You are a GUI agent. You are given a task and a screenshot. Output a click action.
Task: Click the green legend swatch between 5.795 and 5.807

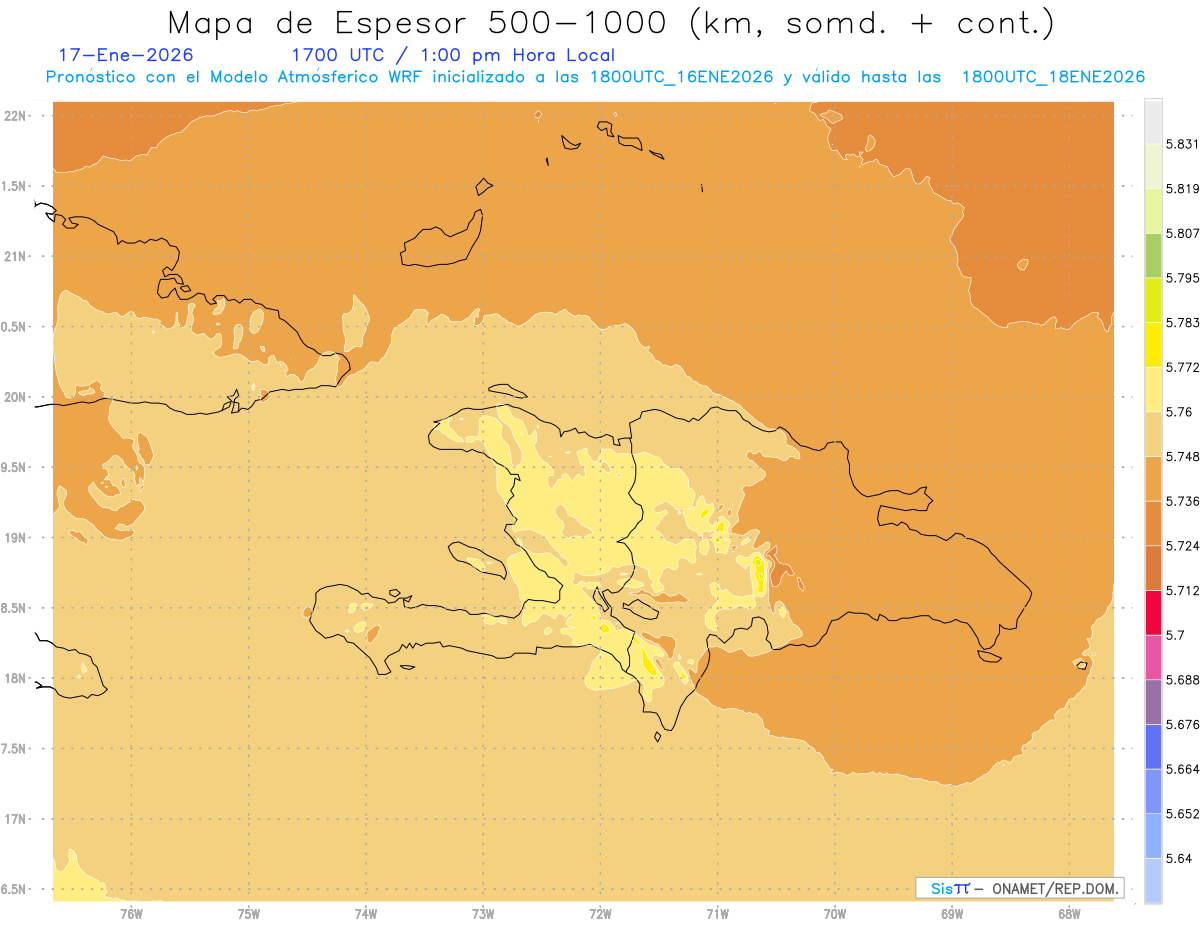(1153, 256)
